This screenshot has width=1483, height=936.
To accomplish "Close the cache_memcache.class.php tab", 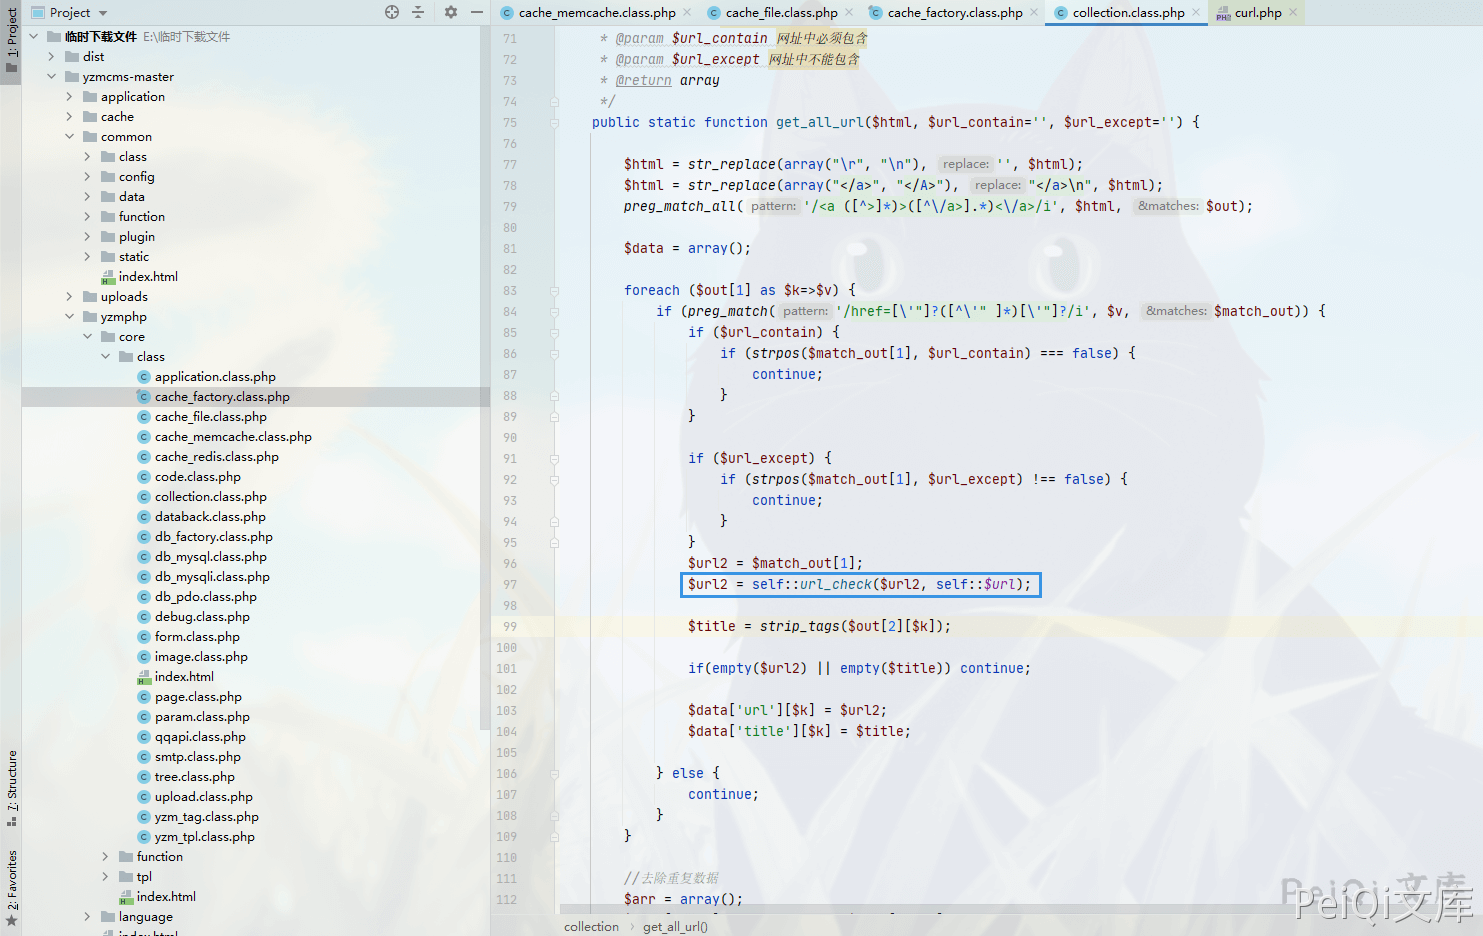I will [687, 13].
